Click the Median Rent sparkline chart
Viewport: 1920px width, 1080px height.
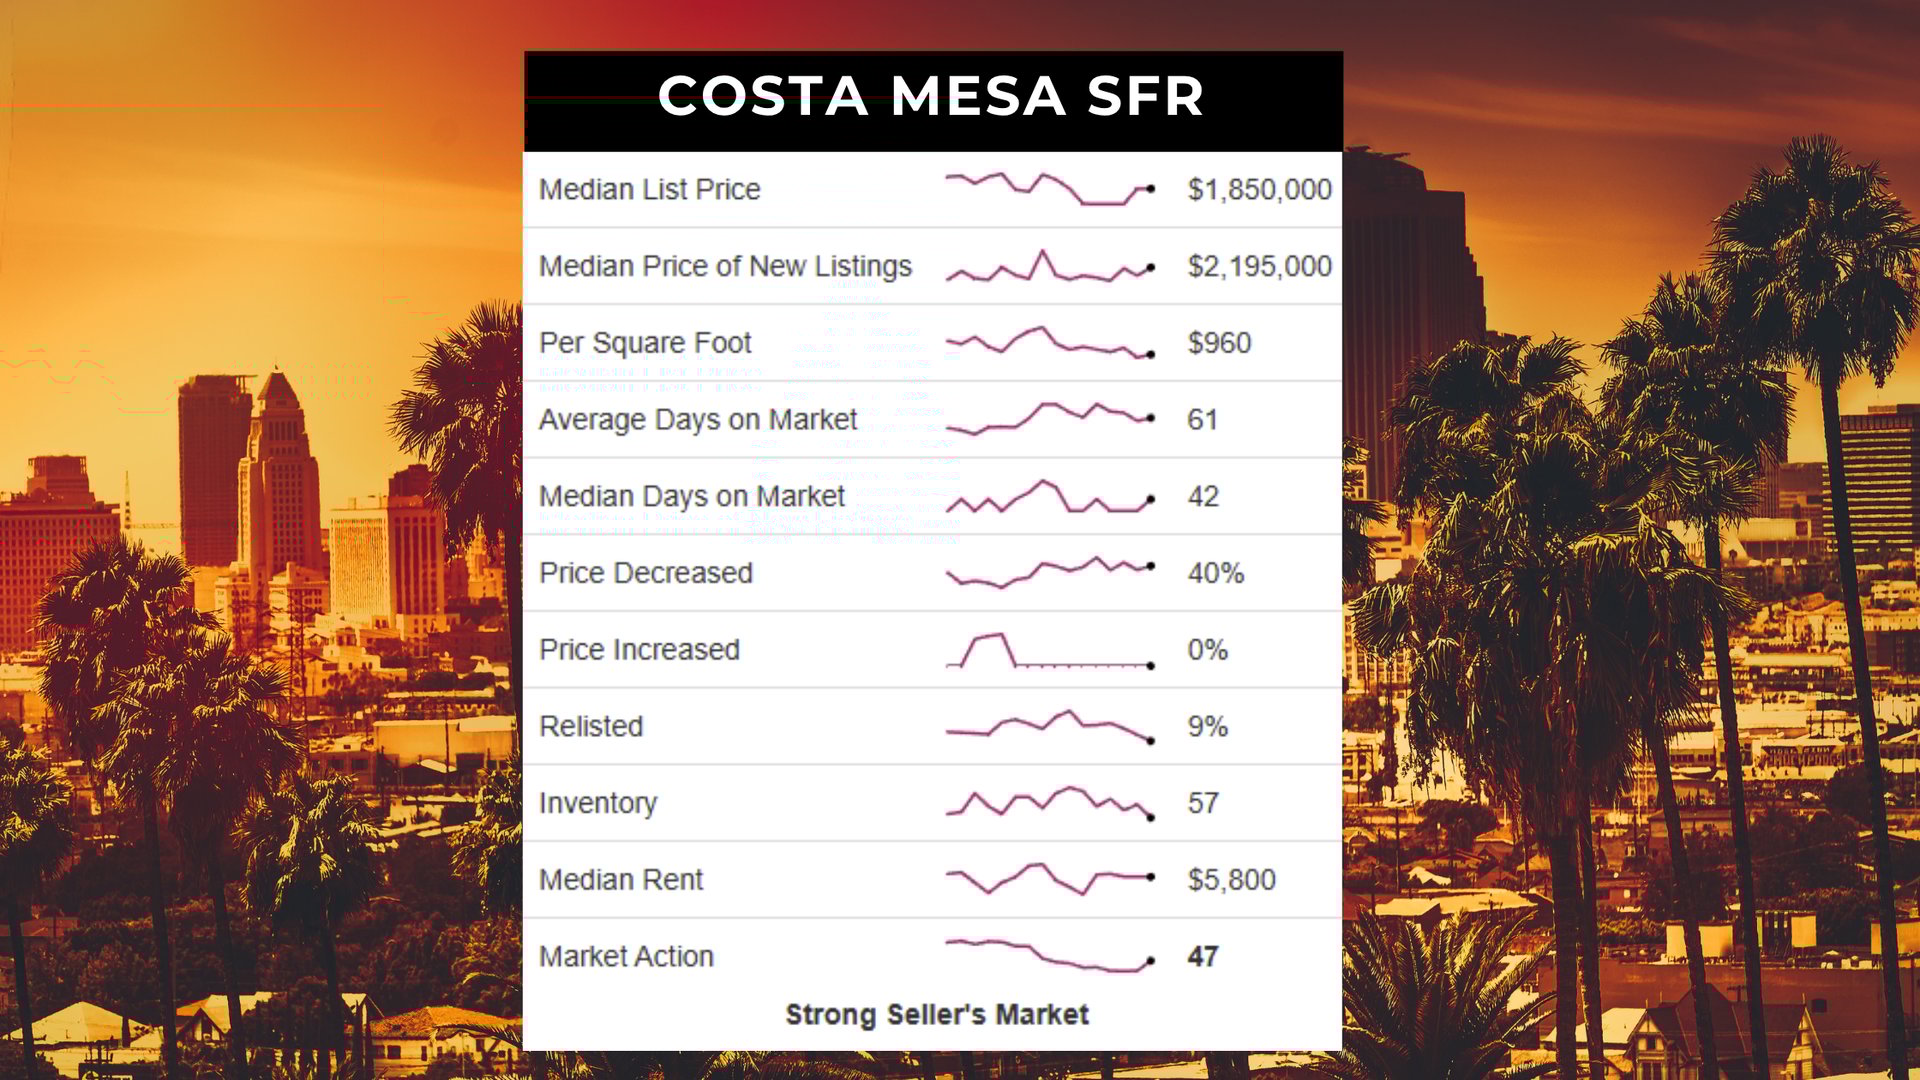1050,878
